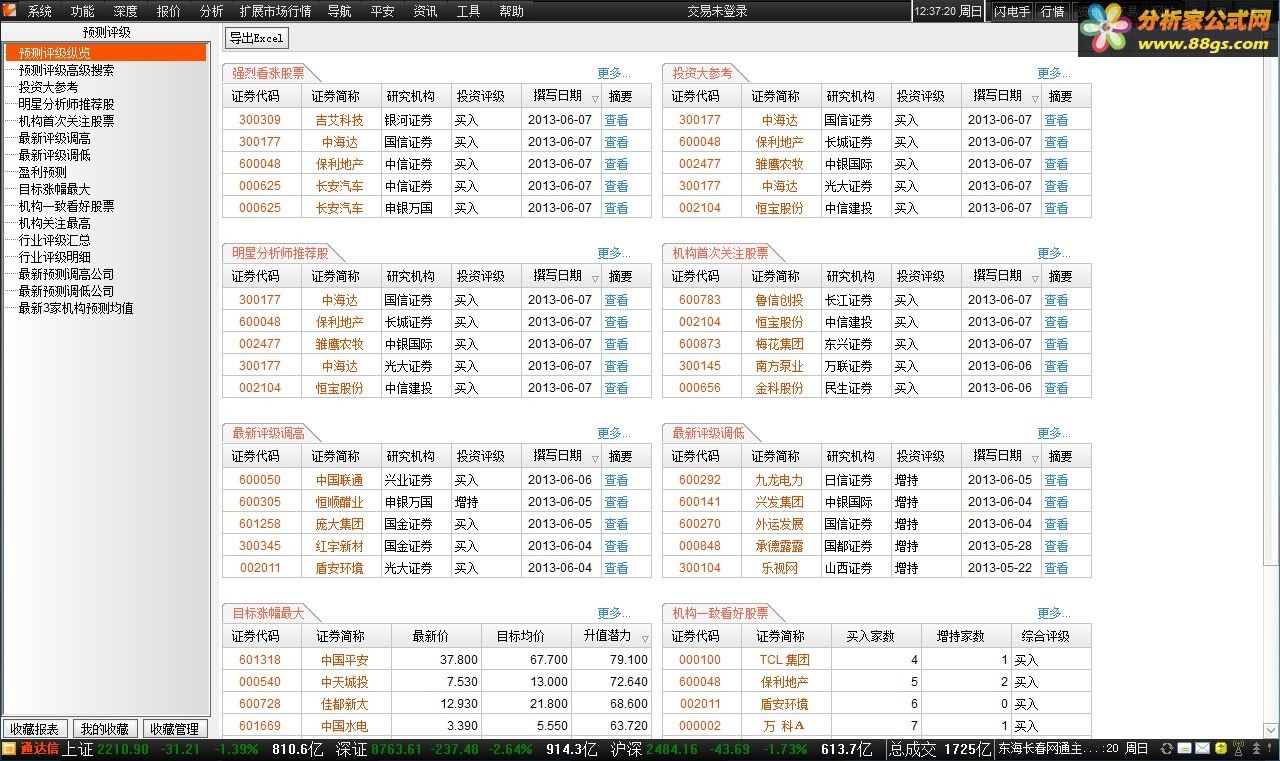Sort 投资大参考 table by 撰写日期 arrow
Image resolution: width=1280 pixels, height=761 pixels.
(x=1035, y=98)
